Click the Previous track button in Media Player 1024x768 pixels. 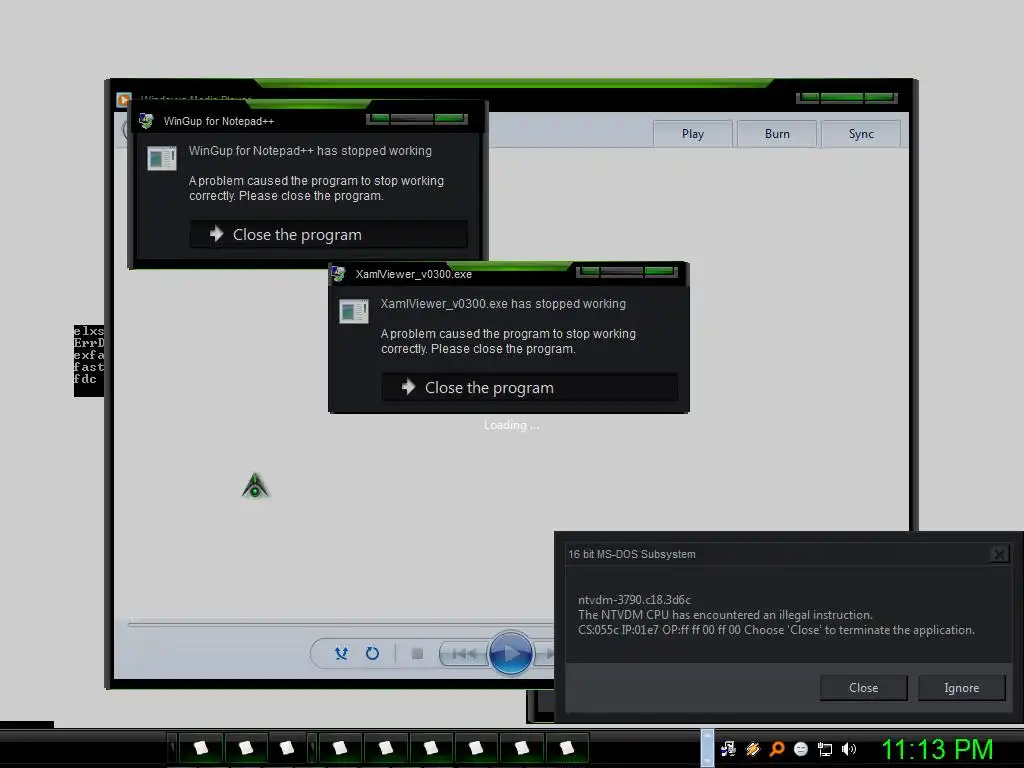(464, 653)
